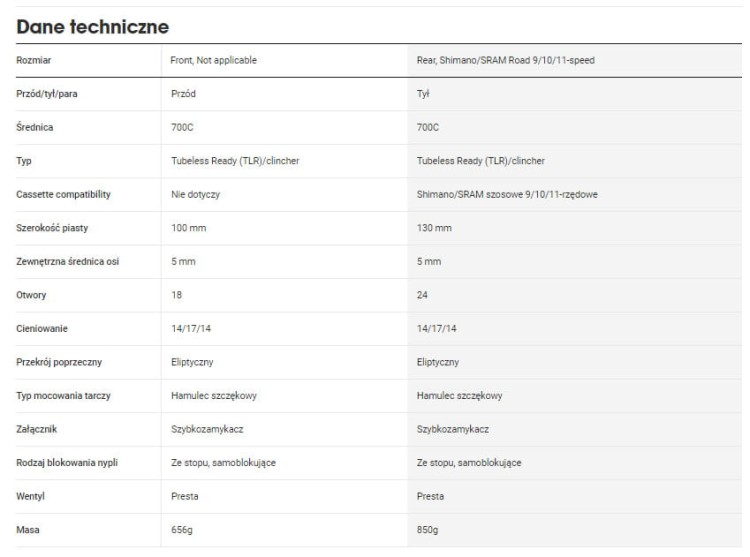Select the Zewnętrzna średnica osi label
Screen dimensions: 750x557
tap(67, 262)
